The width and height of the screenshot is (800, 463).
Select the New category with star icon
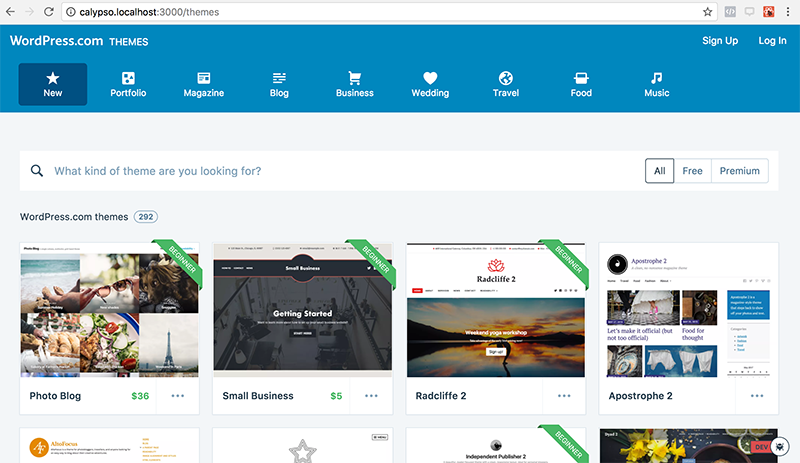[x=53, y=84]
